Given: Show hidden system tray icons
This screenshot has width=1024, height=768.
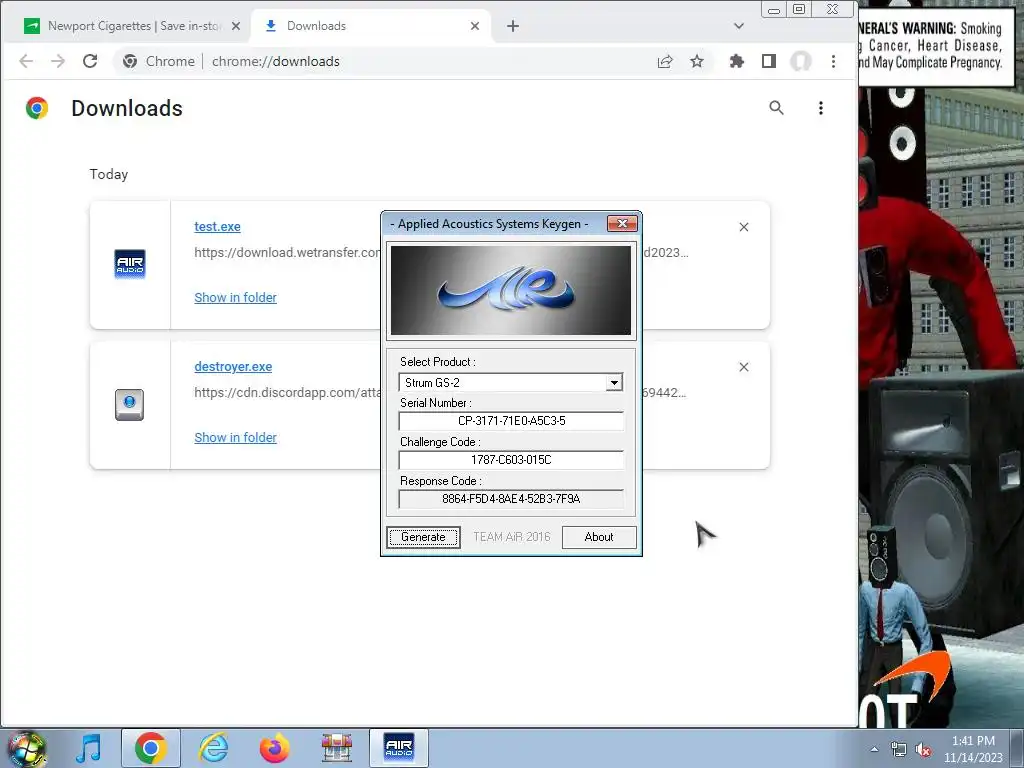Looking at the screenshot, I should pos(874,750).
